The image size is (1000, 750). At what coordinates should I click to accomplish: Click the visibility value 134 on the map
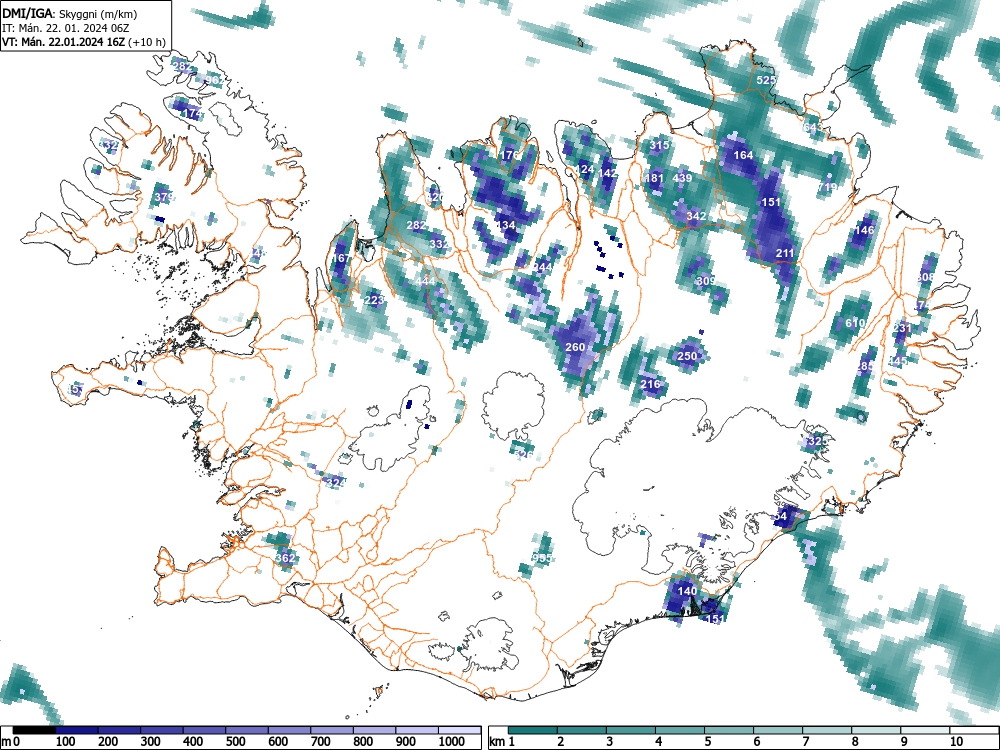tap(506, 225)
